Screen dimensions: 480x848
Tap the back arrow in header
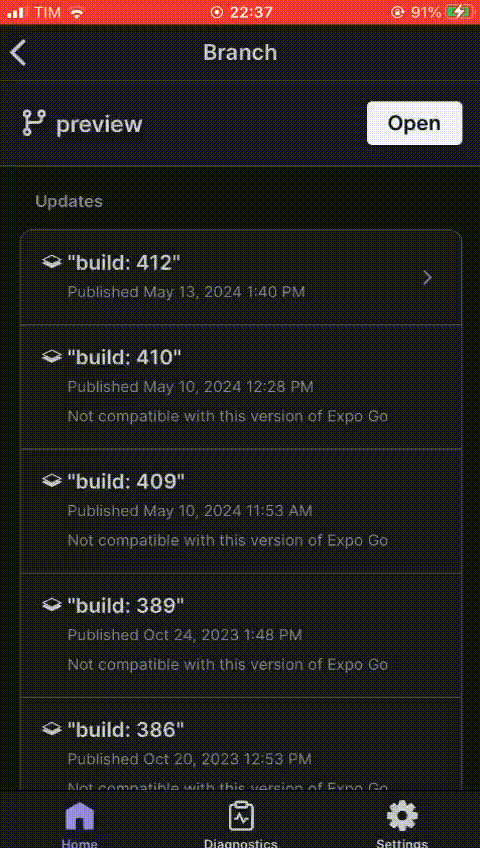click(18, 52)
